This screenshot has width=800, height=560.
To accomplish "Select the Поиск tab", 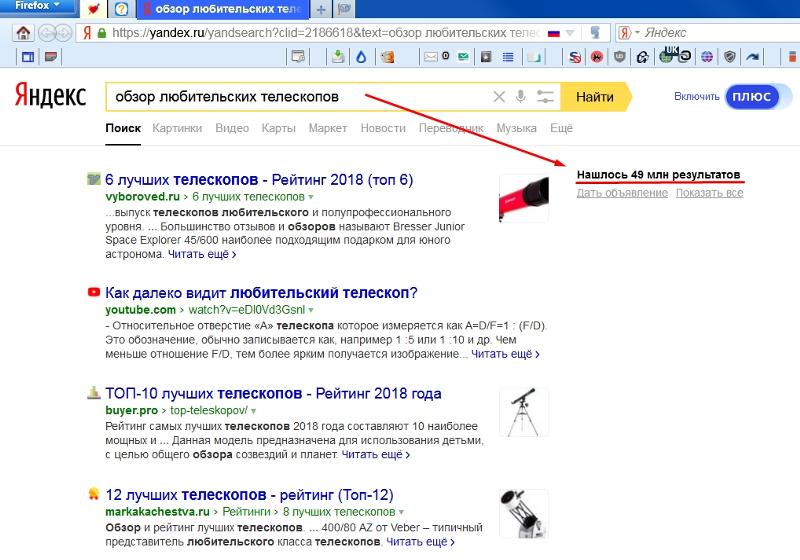I will [x=123, y=128].
